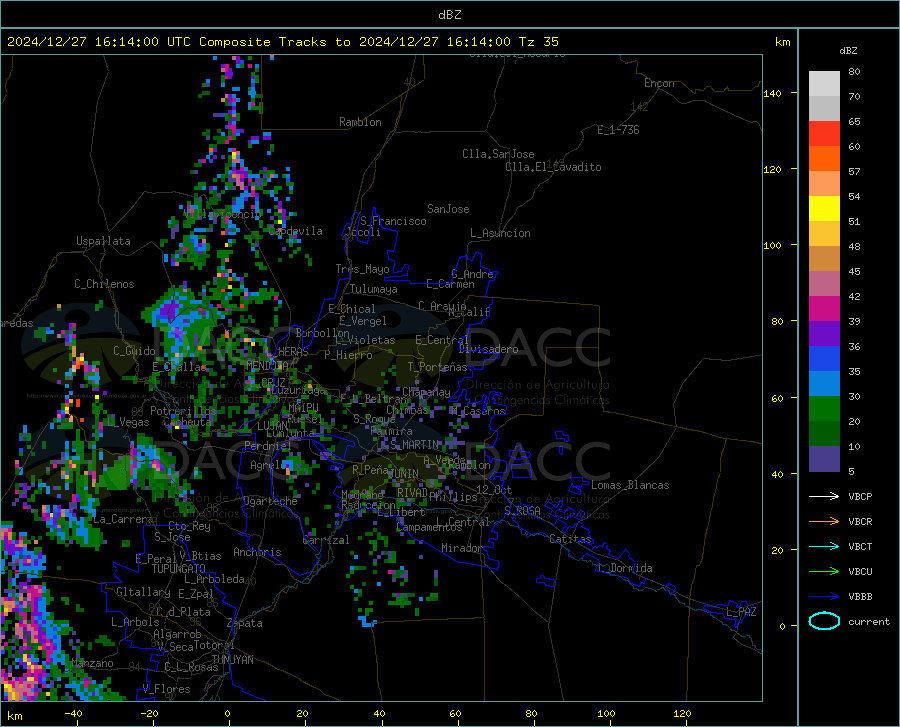Click the 60 km tick on bottom axis
This screenshot has height=727, width=900.
click(455, 713)
